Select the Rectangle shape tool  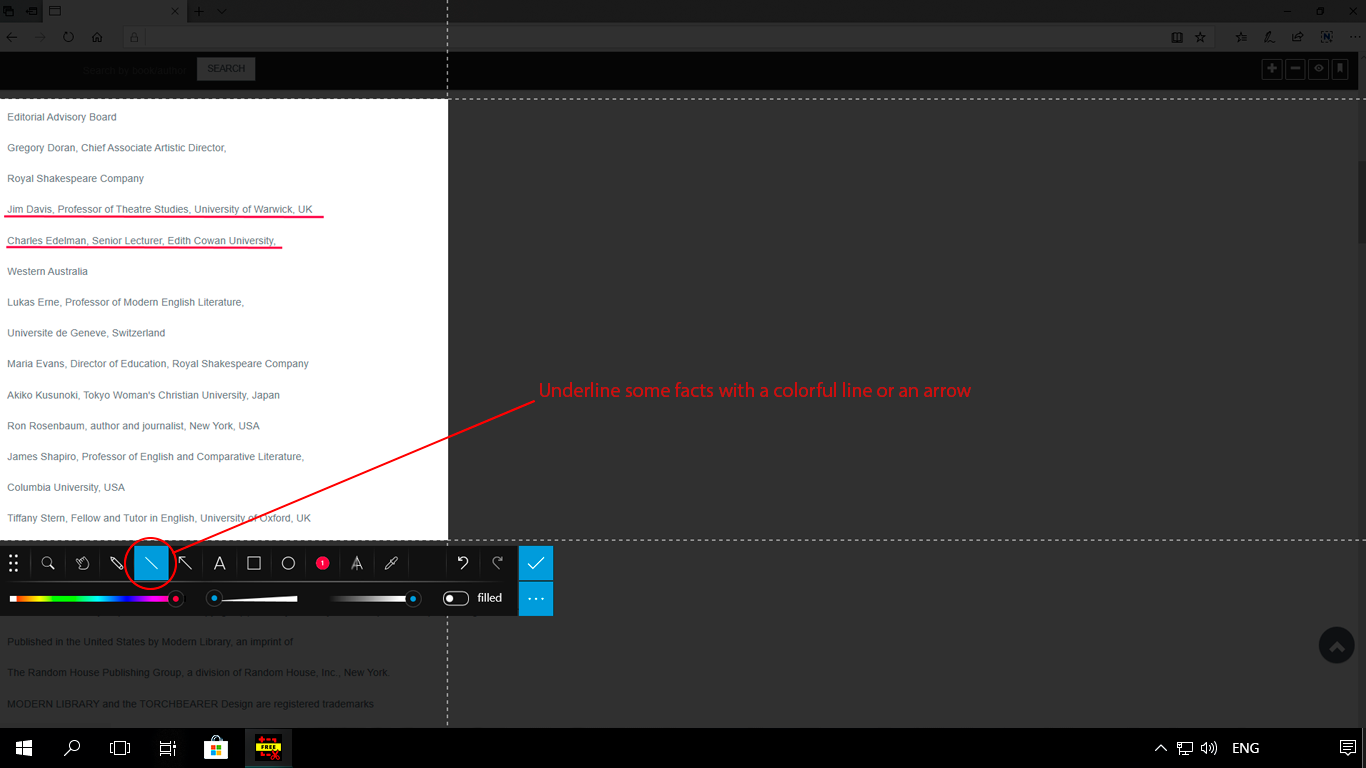pyautogui.click(x=253, y=563)
